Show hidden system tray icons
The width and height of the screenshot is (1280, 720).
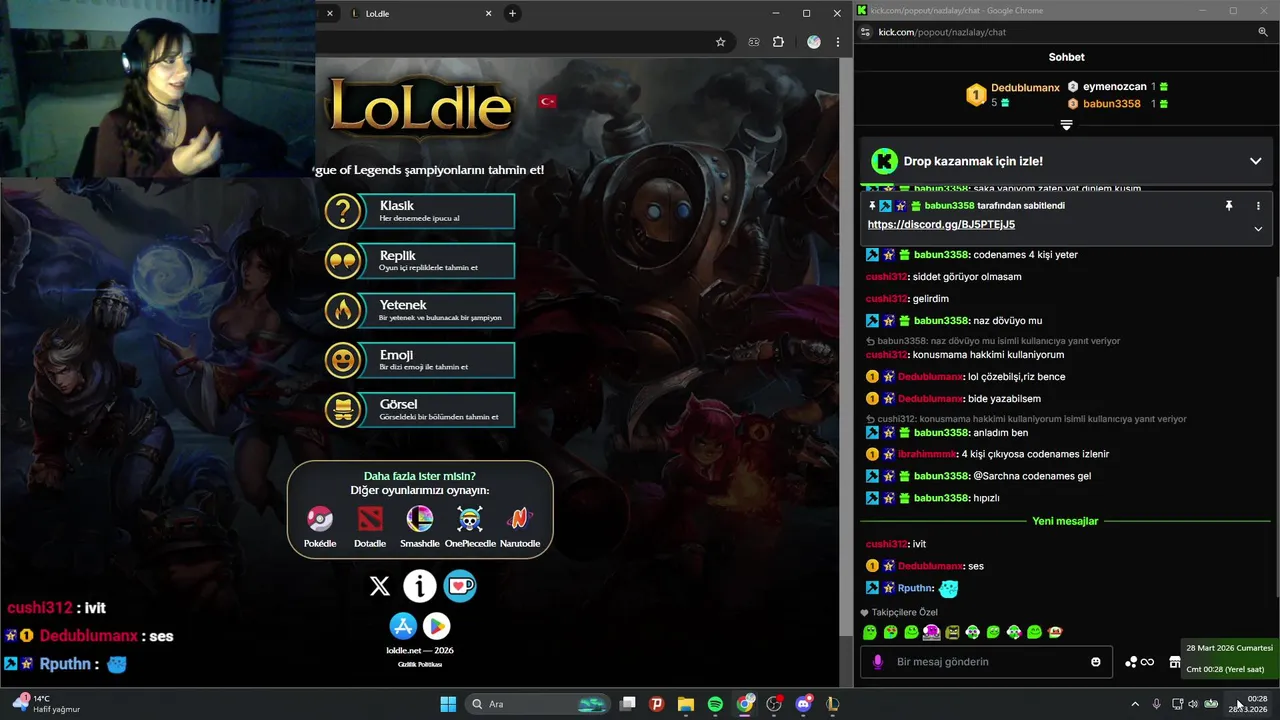pyautogui.click(x=1134, y=704)
